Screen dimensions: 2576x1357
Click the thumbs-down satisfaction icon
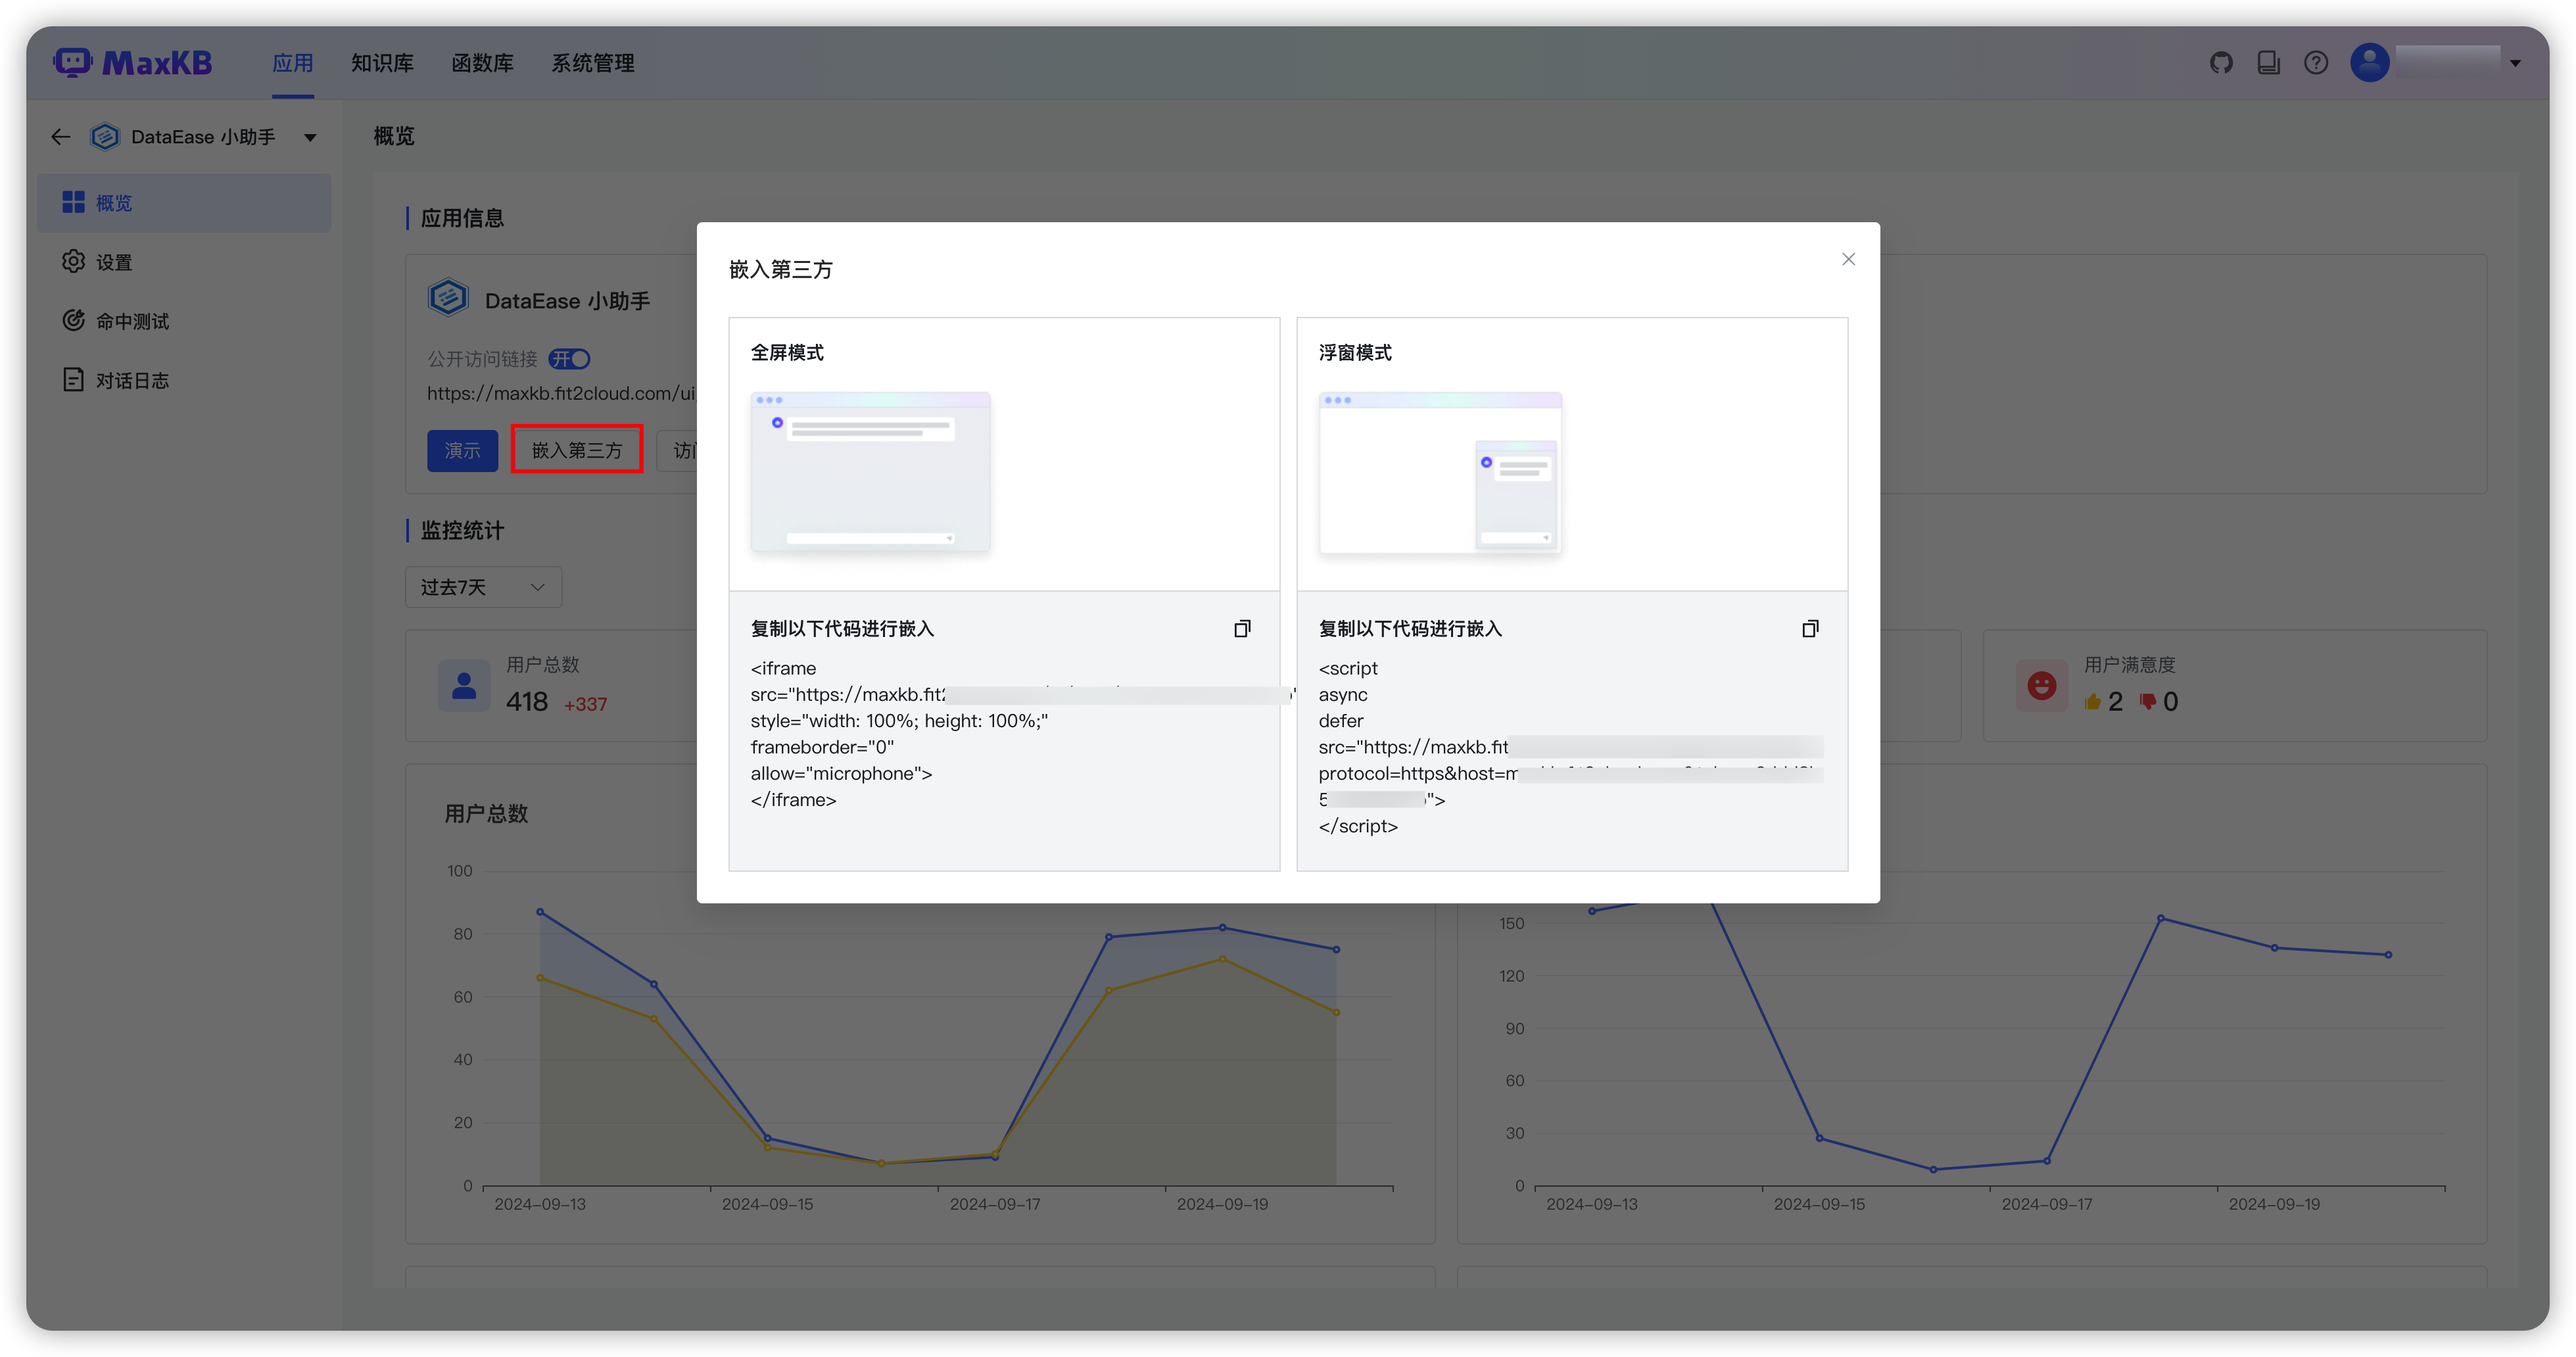tap(2147, 702)
